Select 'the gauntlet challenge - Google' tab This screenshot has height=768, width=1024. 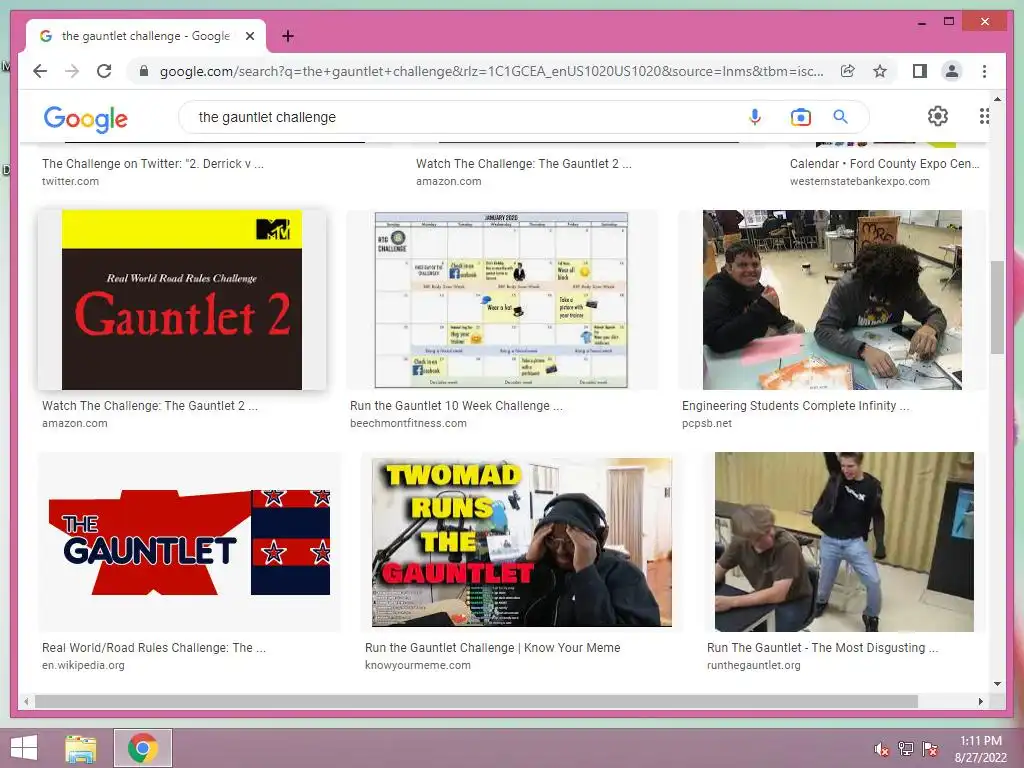click(146, 36)
